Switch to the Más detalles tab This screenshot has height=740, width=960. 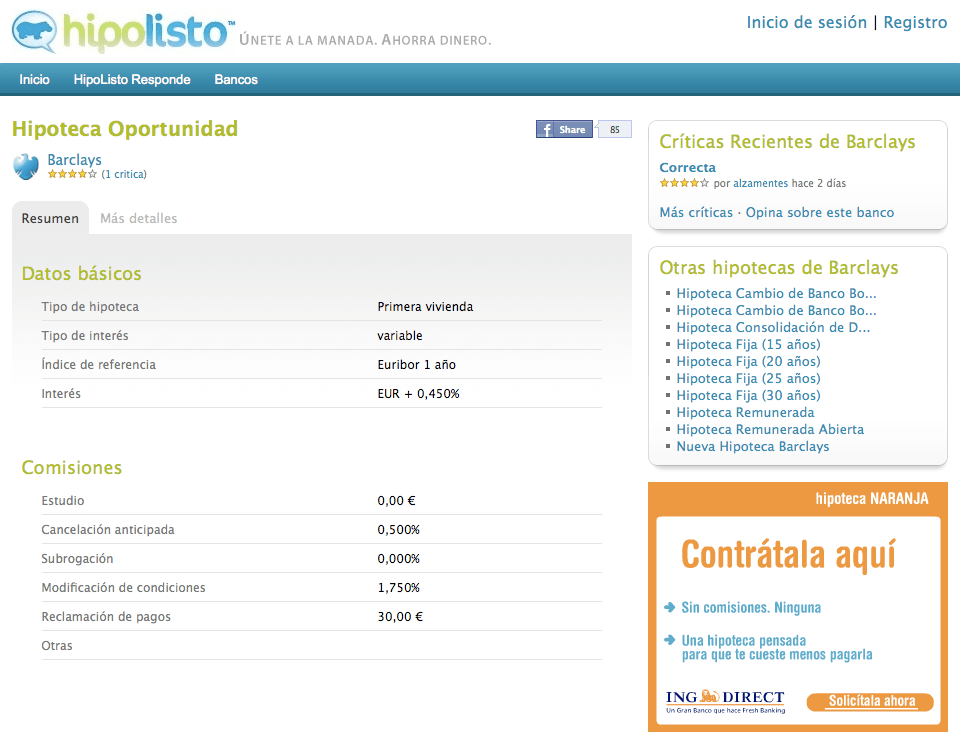pyautogui.click(x=138, y=219)
